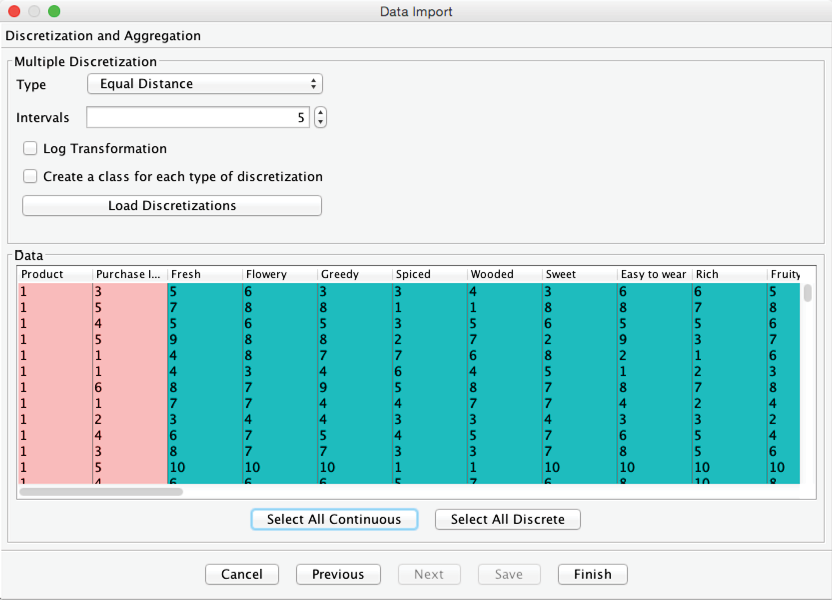Click the green zoom window button

click(x=54, y=12)
